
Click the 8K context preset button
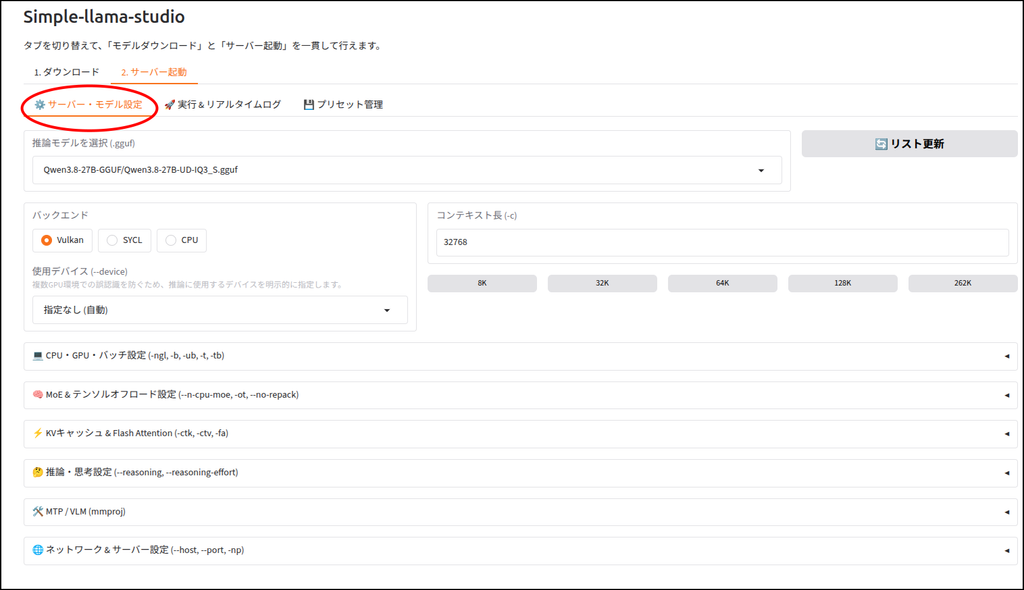(x=482, y=283)
